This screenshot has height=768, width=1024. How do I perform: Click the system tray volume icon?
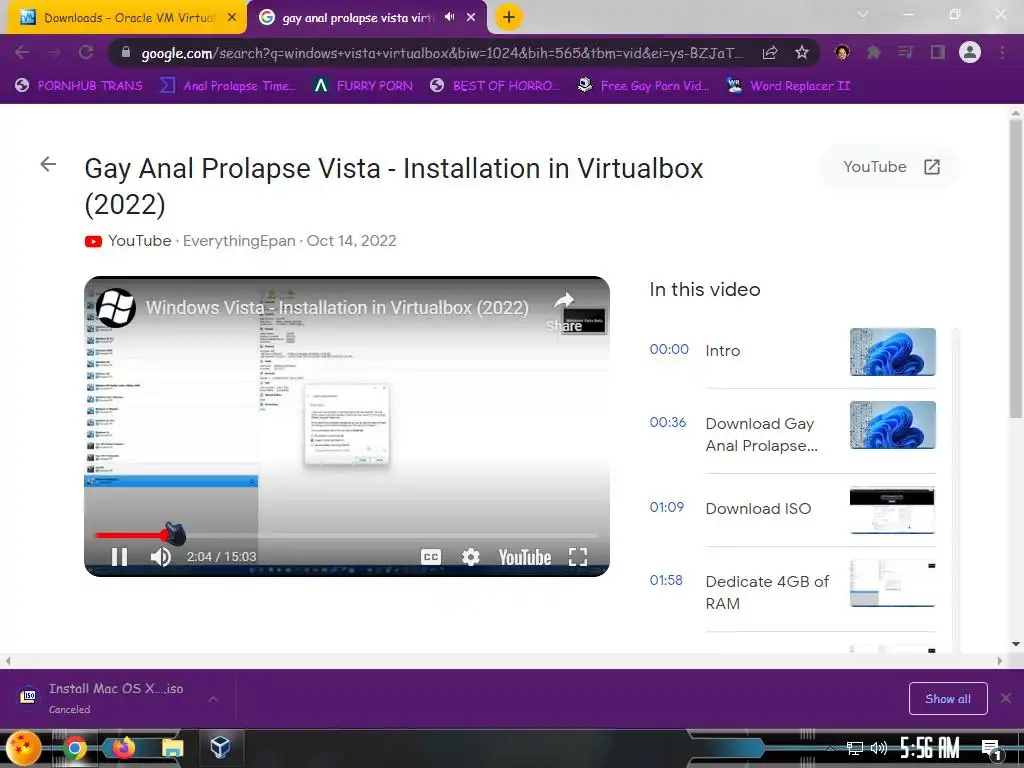[x=878, y=748]
